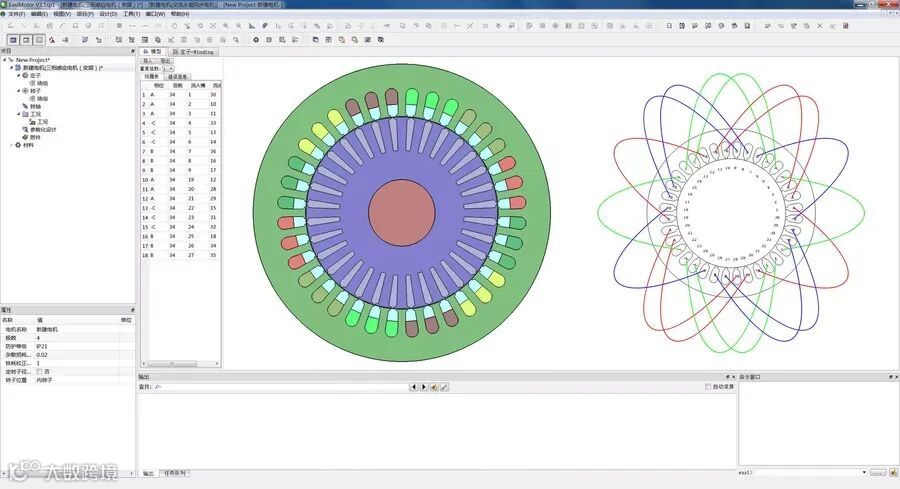Select 绕组 under 定子 in the tree
Image resolution: width=900 pixels, height=489 pixels.
pyautogui.click(x=42, y=83)
